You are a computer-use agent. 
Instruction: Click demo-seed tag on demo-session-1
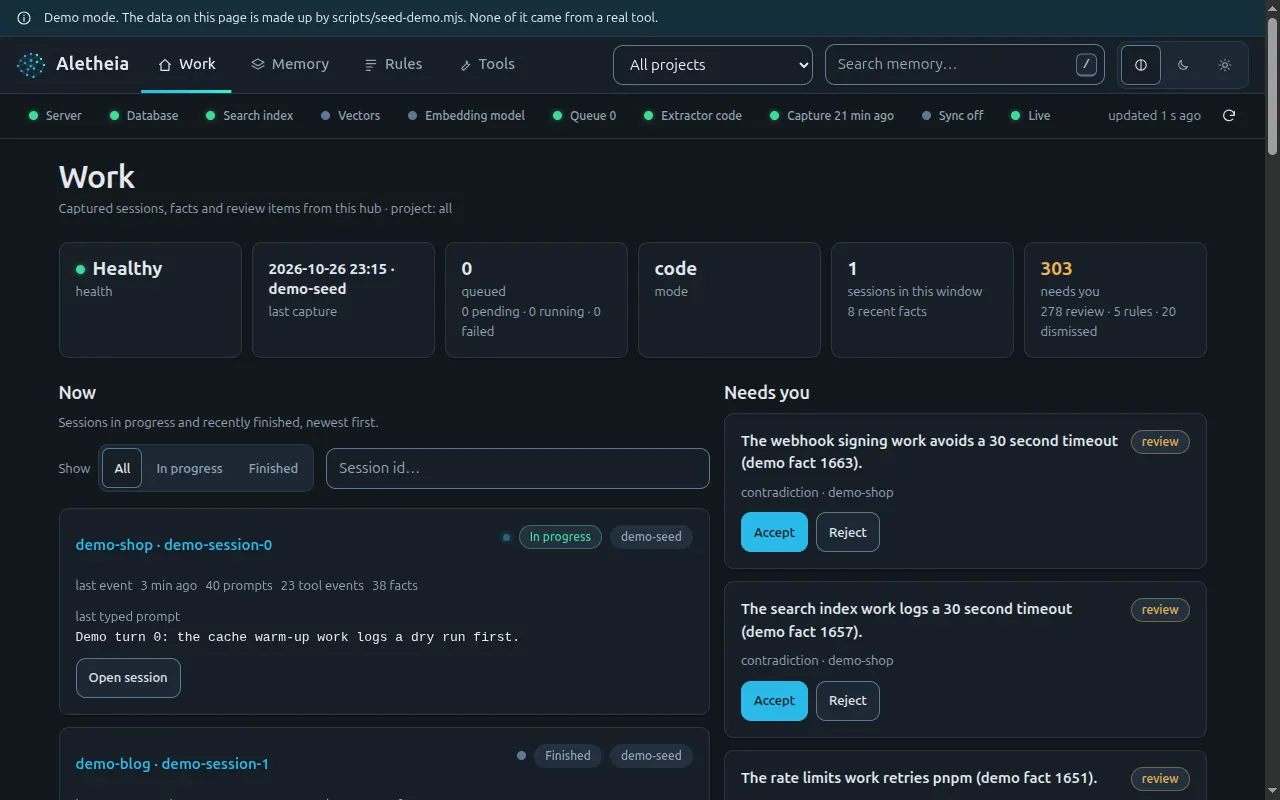click(651, 756)
